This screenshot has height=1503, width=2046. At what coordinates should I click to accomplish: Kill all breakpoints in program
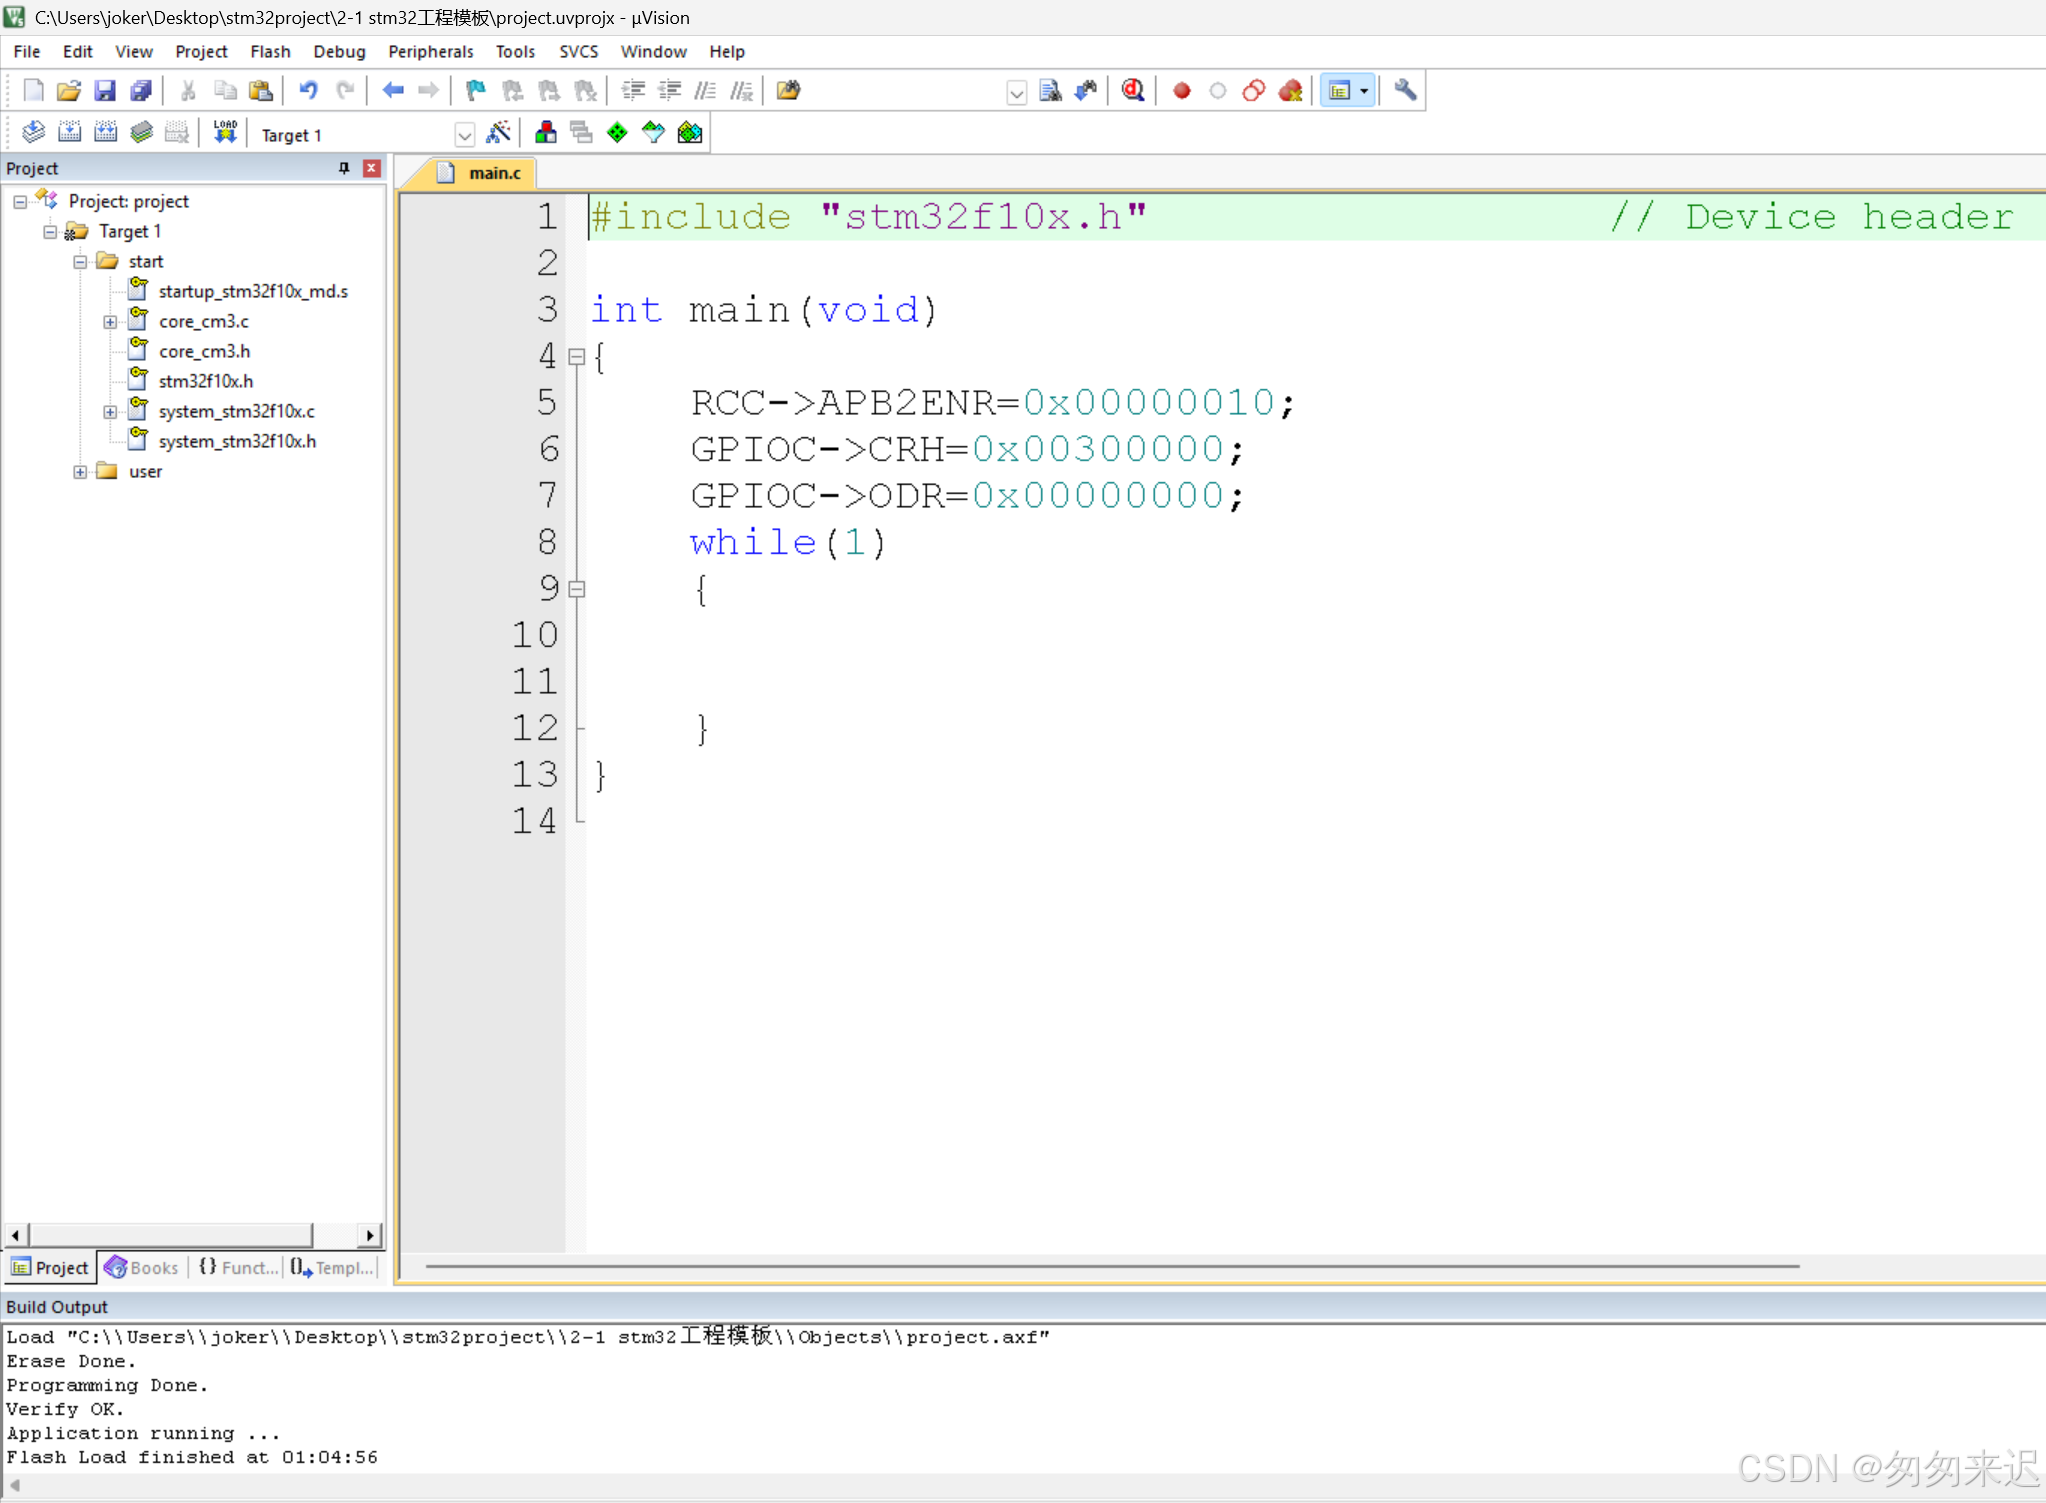[x=1291, y=90]
